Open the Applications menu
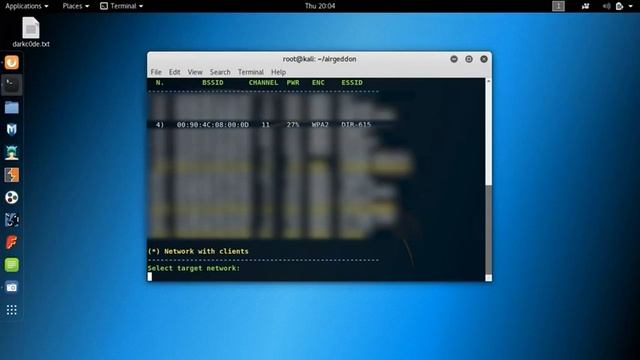This screenshot has width=640, height=360. (27, 6)
